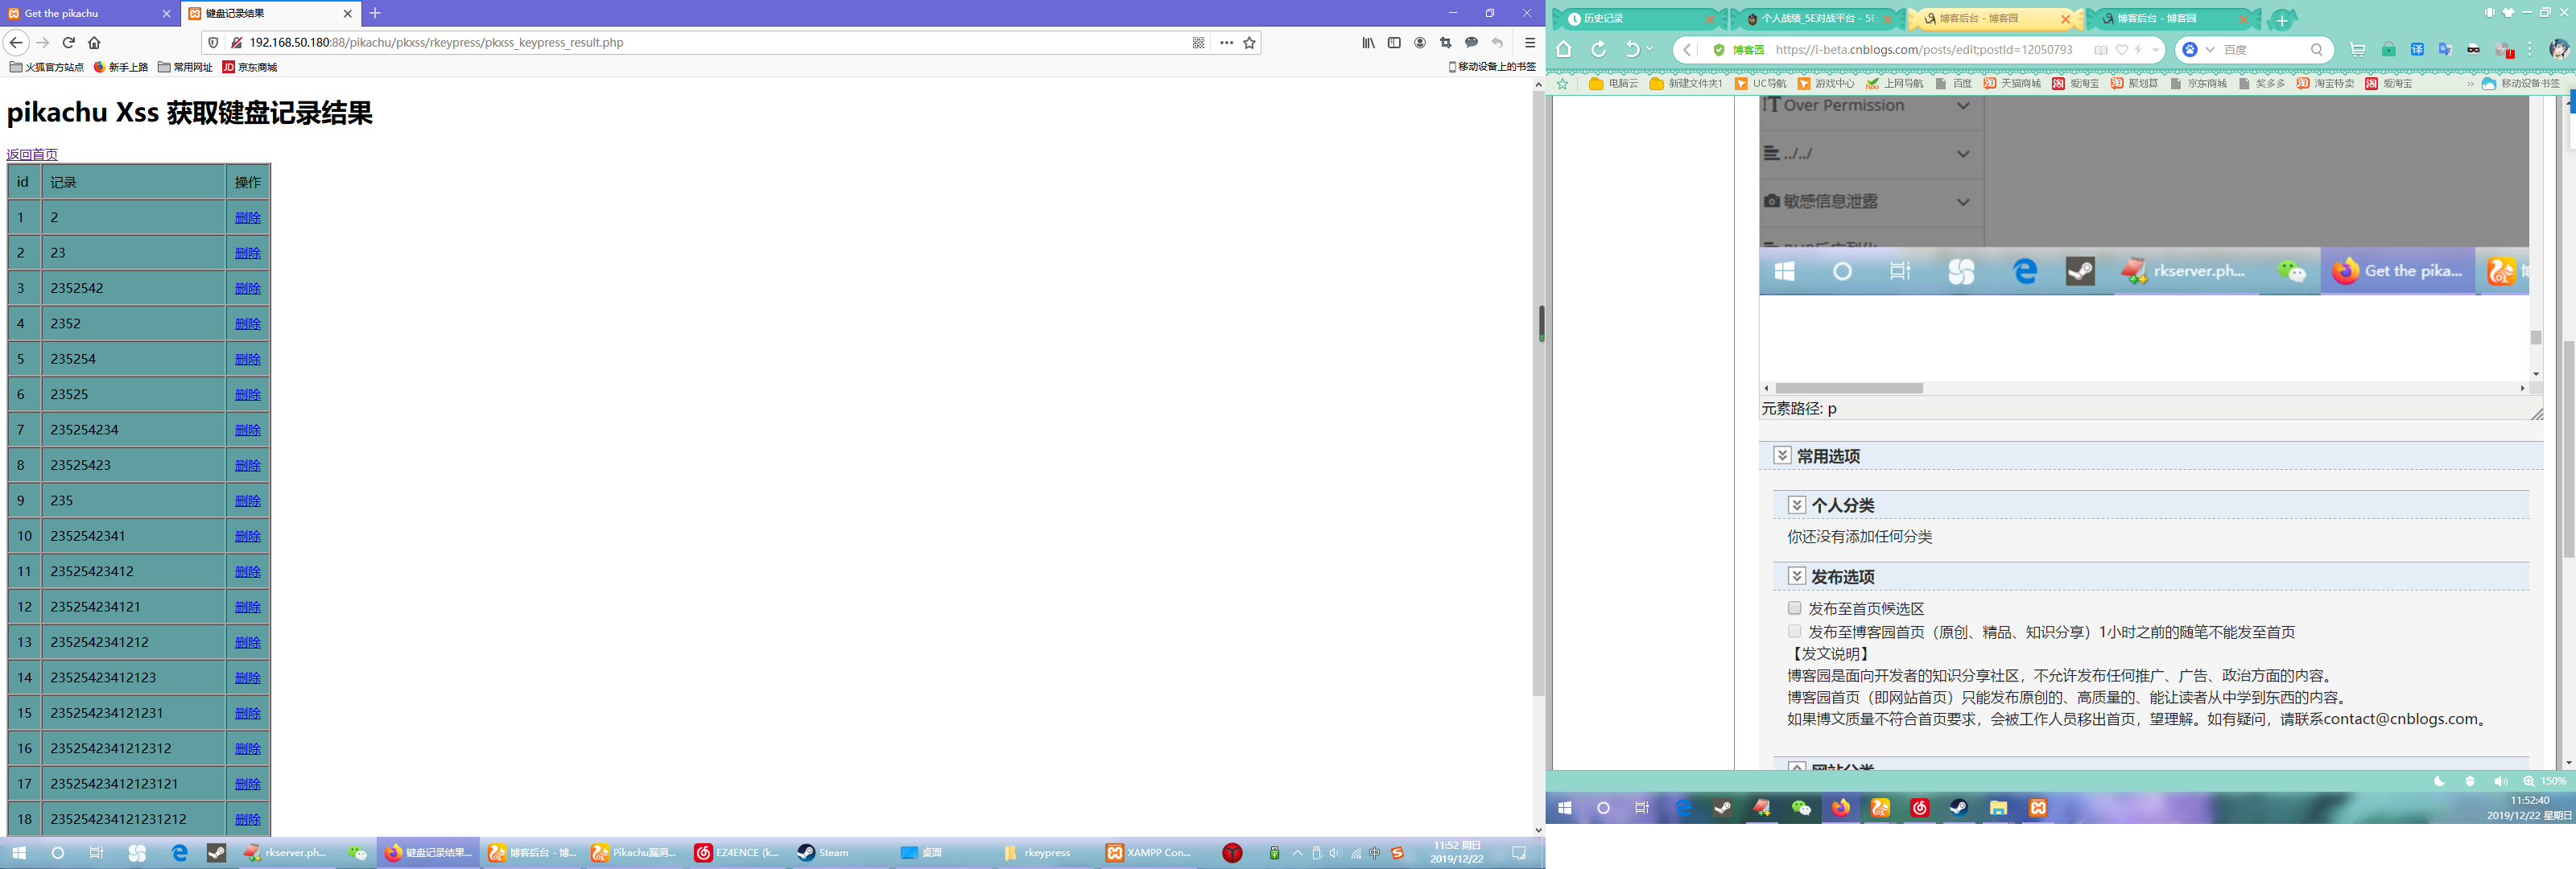2576x869 pixels.
Task: Click the horizontal scrollbar in editor
Action: (1848, 388)
